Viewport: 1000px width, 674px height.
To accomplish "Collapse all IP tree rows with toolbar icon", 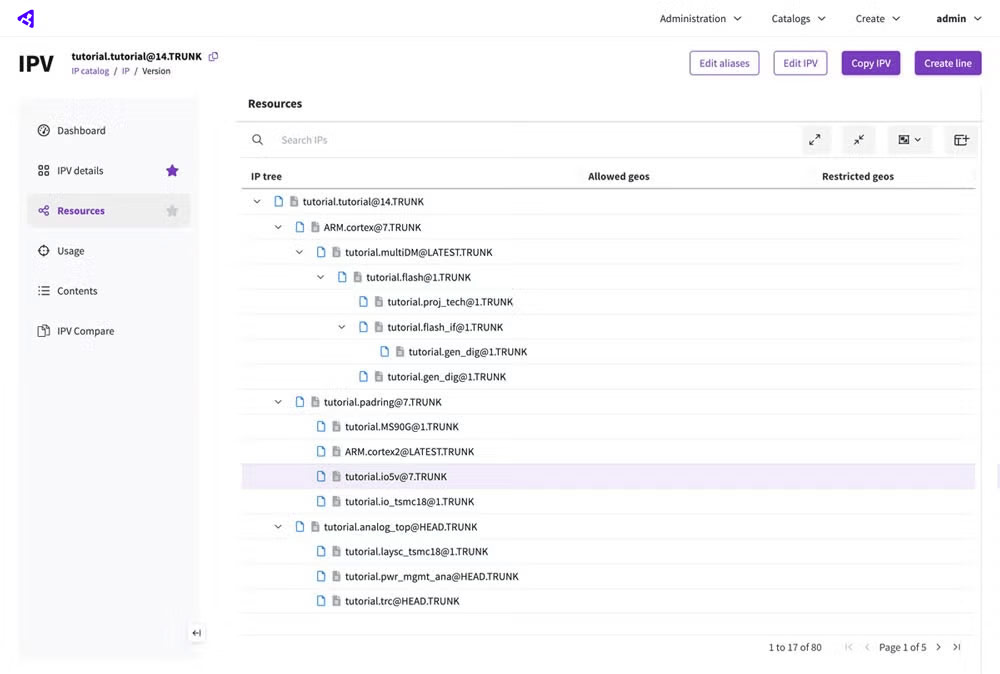I will pyautogui.click(x=858, y=140).
